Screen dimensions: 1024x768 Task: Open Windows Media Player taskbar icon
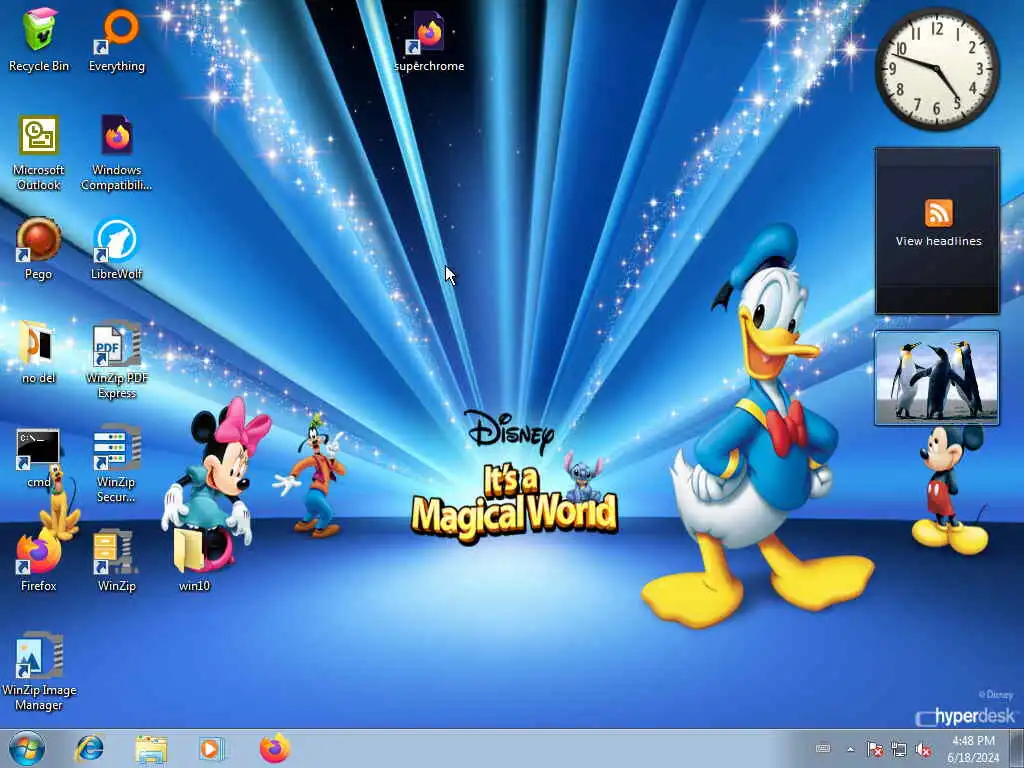[212, 748]
